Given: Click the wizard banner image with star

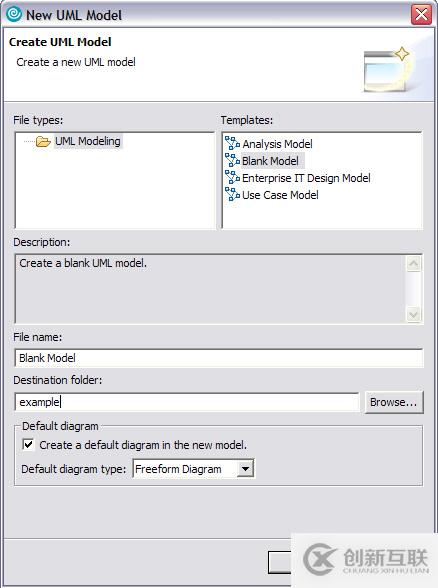Looking at the screenshot, I should click(388, 70).
